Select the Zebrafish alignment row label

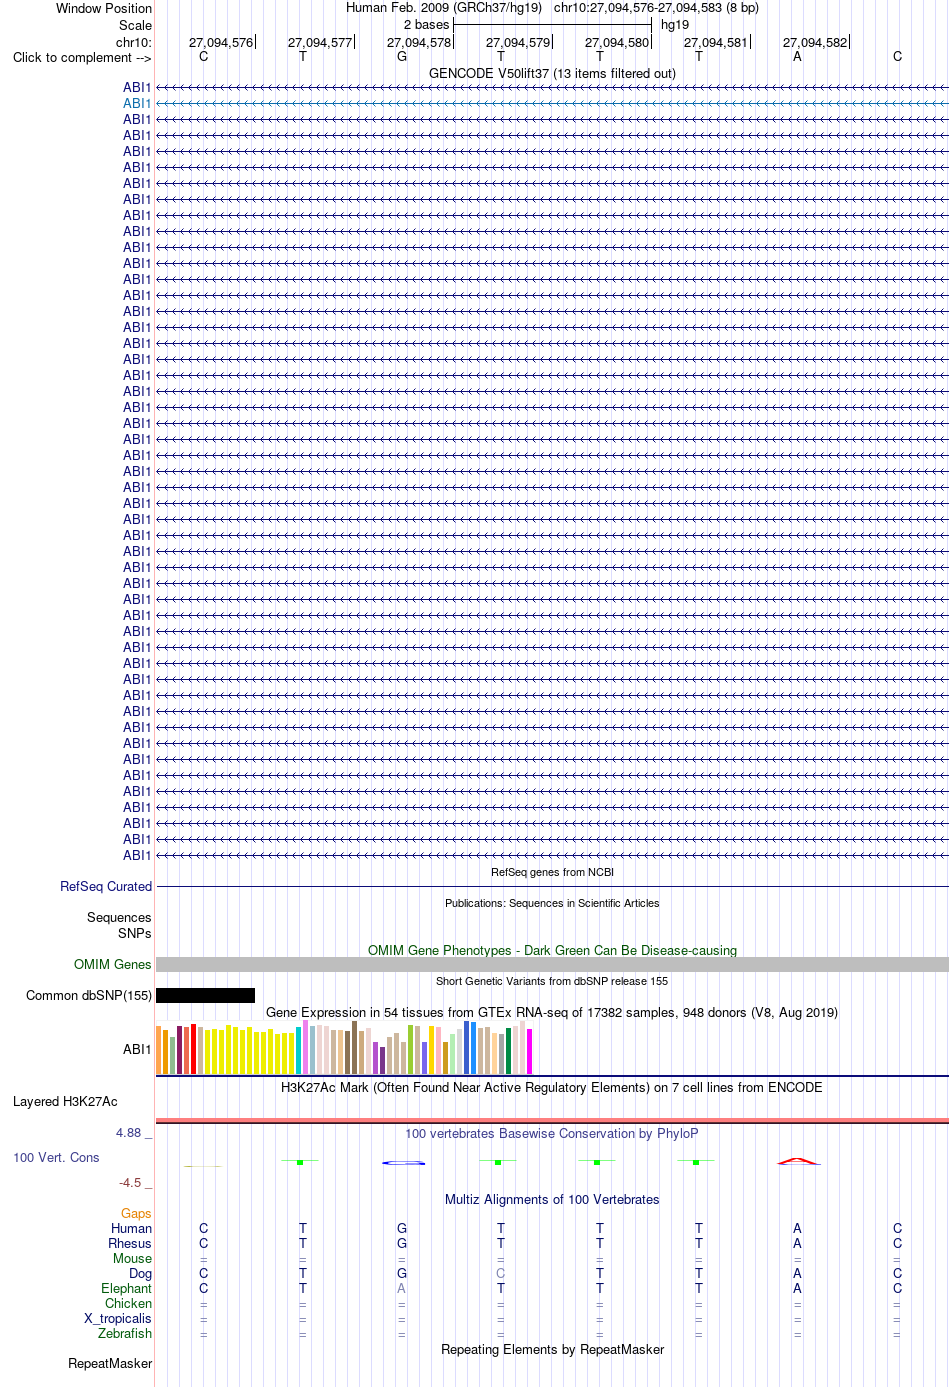click(x=125, y=1333)
